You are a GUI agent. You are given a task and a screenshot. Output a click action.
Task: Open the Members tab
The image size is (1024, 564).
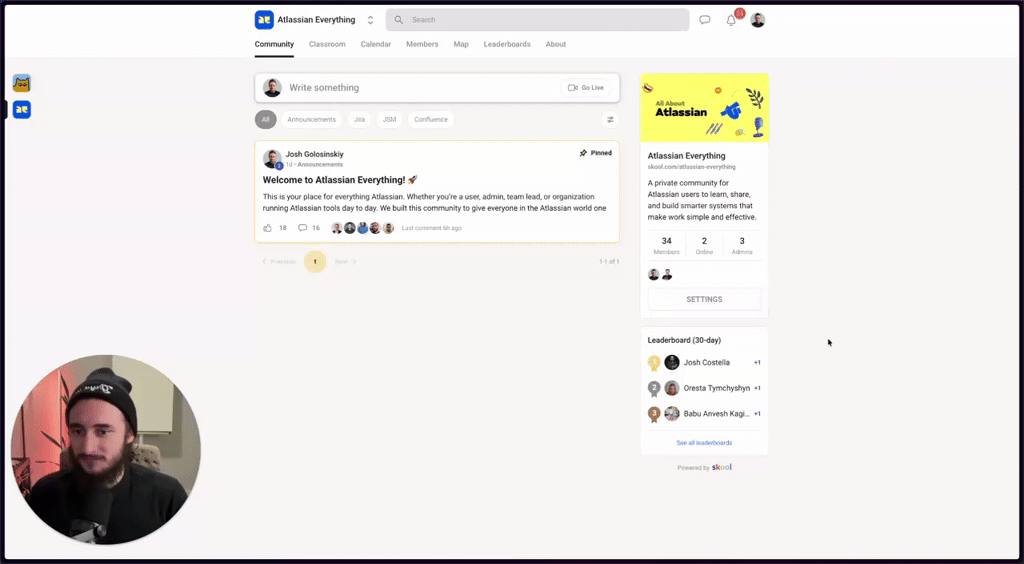coord(422,44)
